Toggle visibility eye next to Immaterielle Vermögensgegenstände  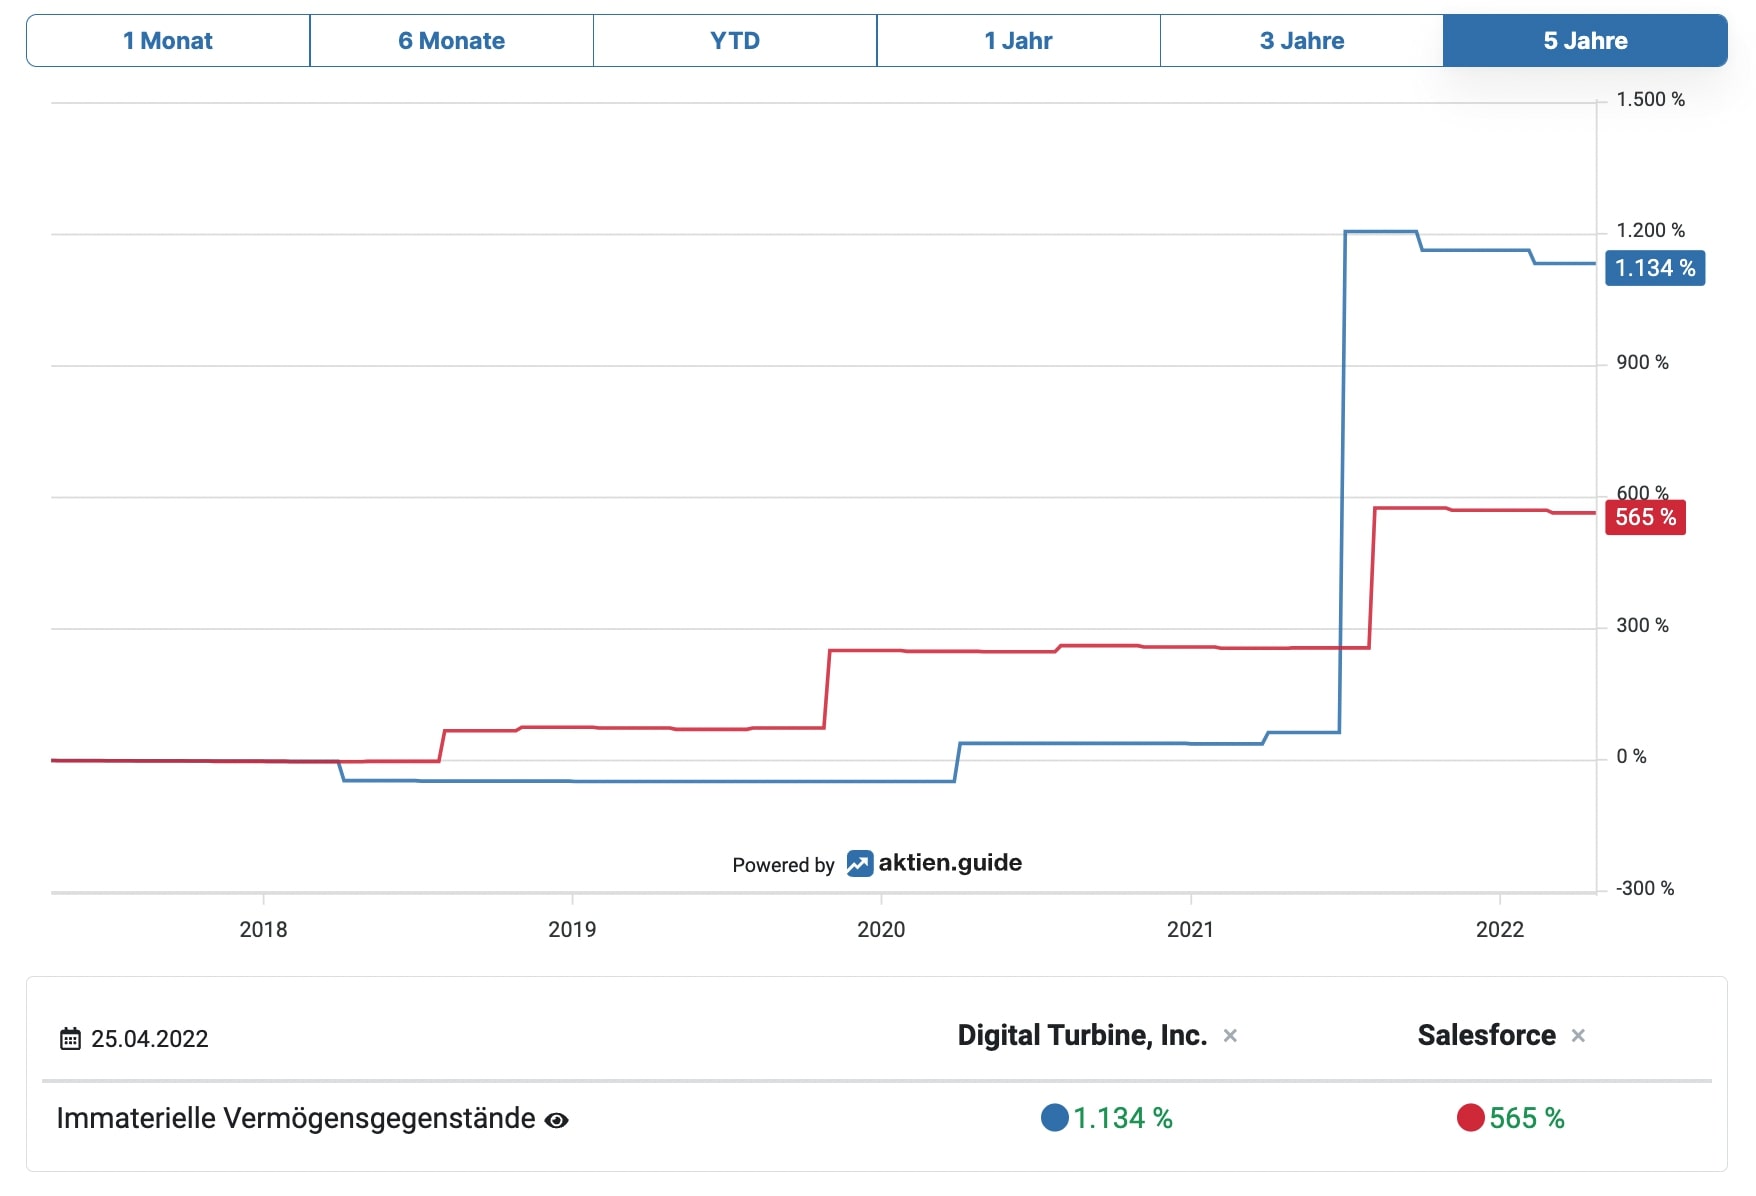coord(556,1121)
